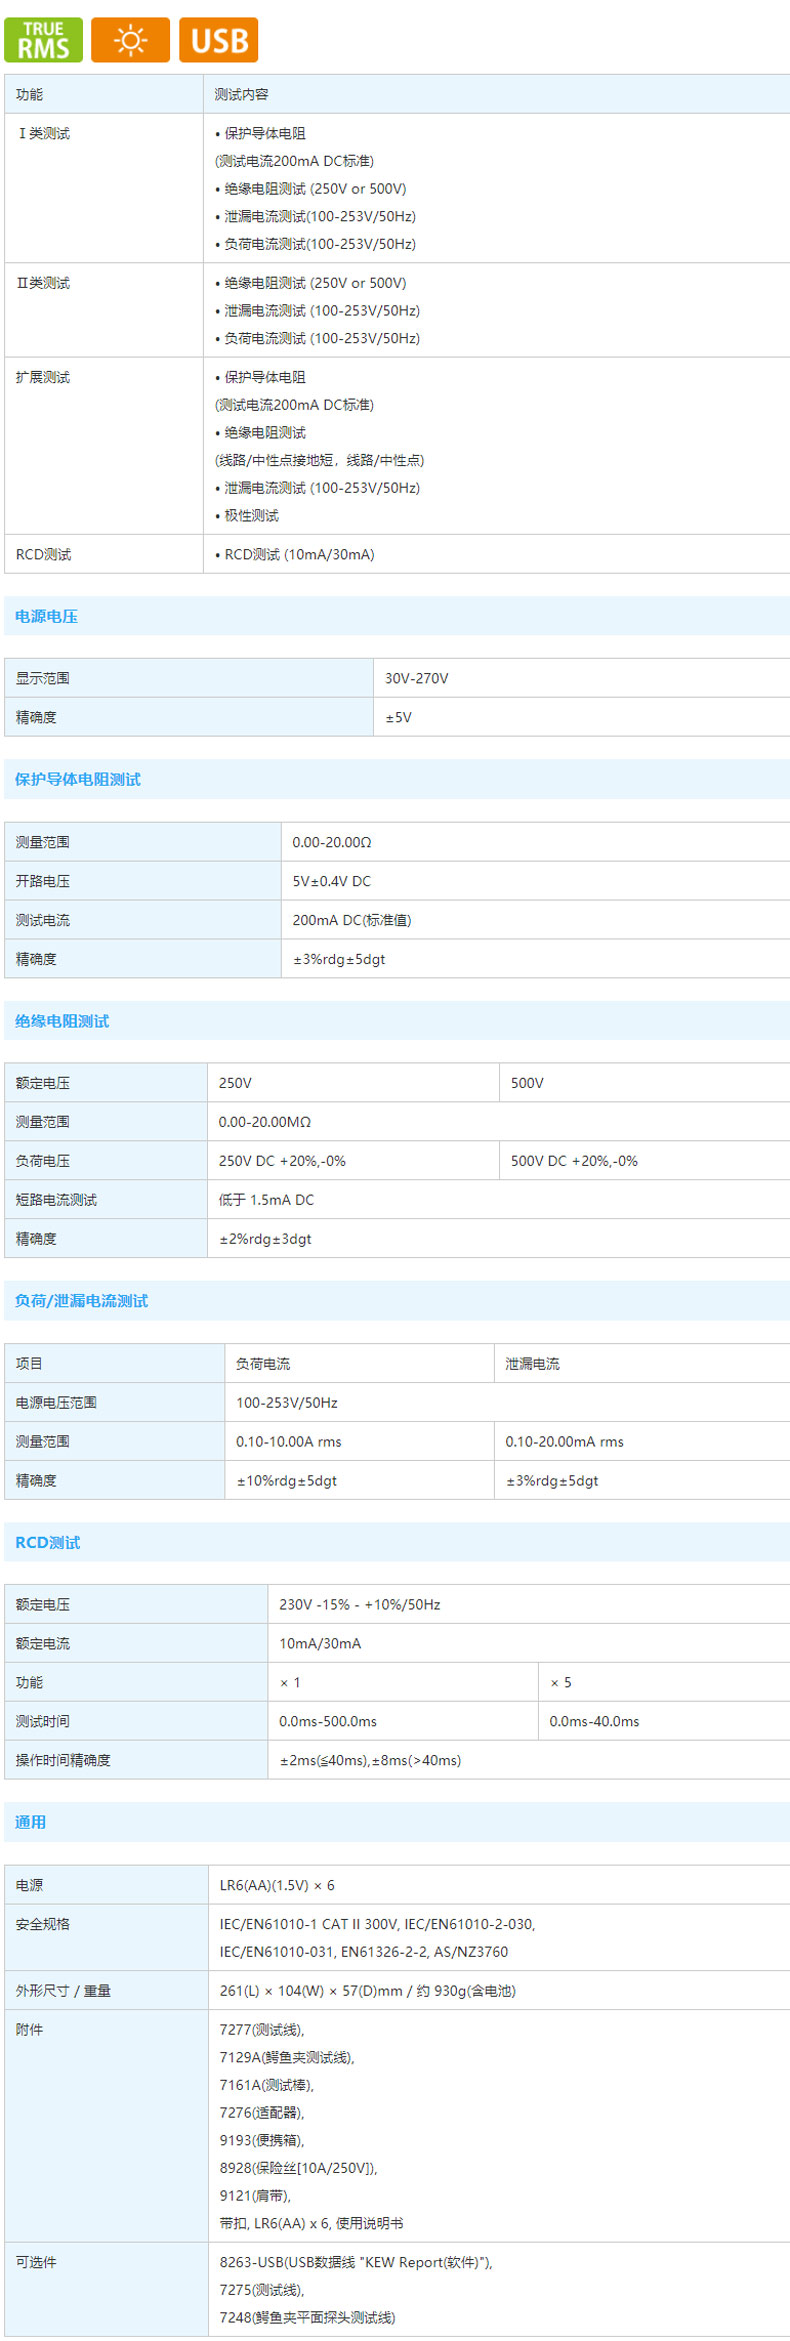
Task: Select the LR6(AA)(1.5V) × 6 power cell
Action: pyautogui.click(x=277, y=1885)
